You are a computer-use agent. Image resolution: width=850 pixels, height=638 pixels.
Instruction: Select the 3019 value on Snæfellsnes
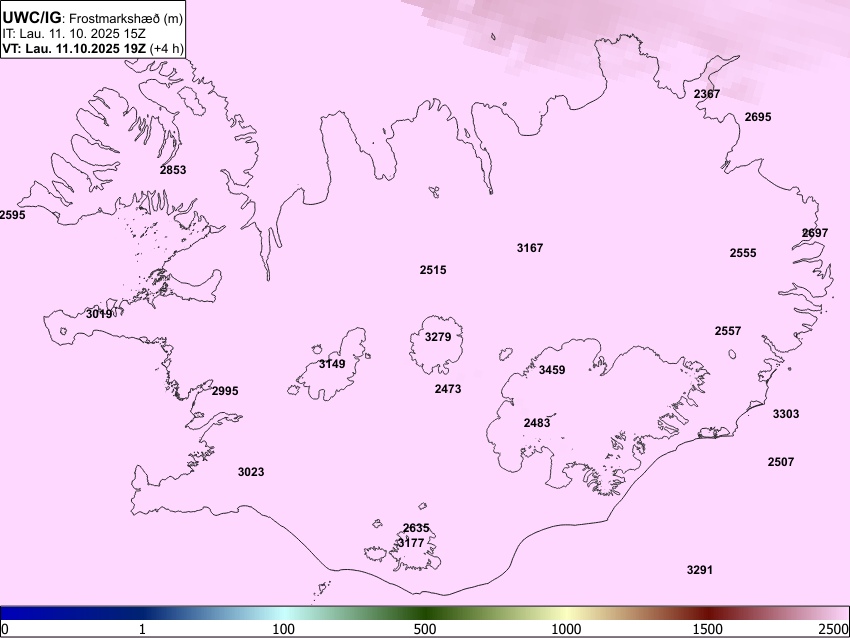99,314
